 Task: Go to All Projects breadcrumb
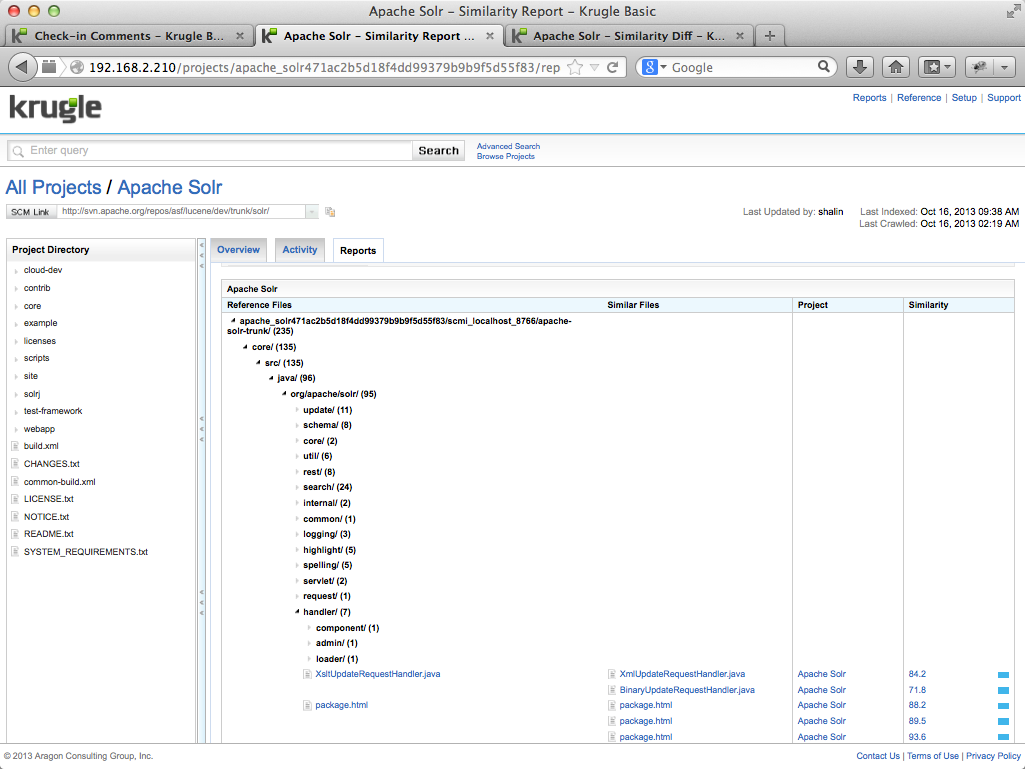(54, 188)
